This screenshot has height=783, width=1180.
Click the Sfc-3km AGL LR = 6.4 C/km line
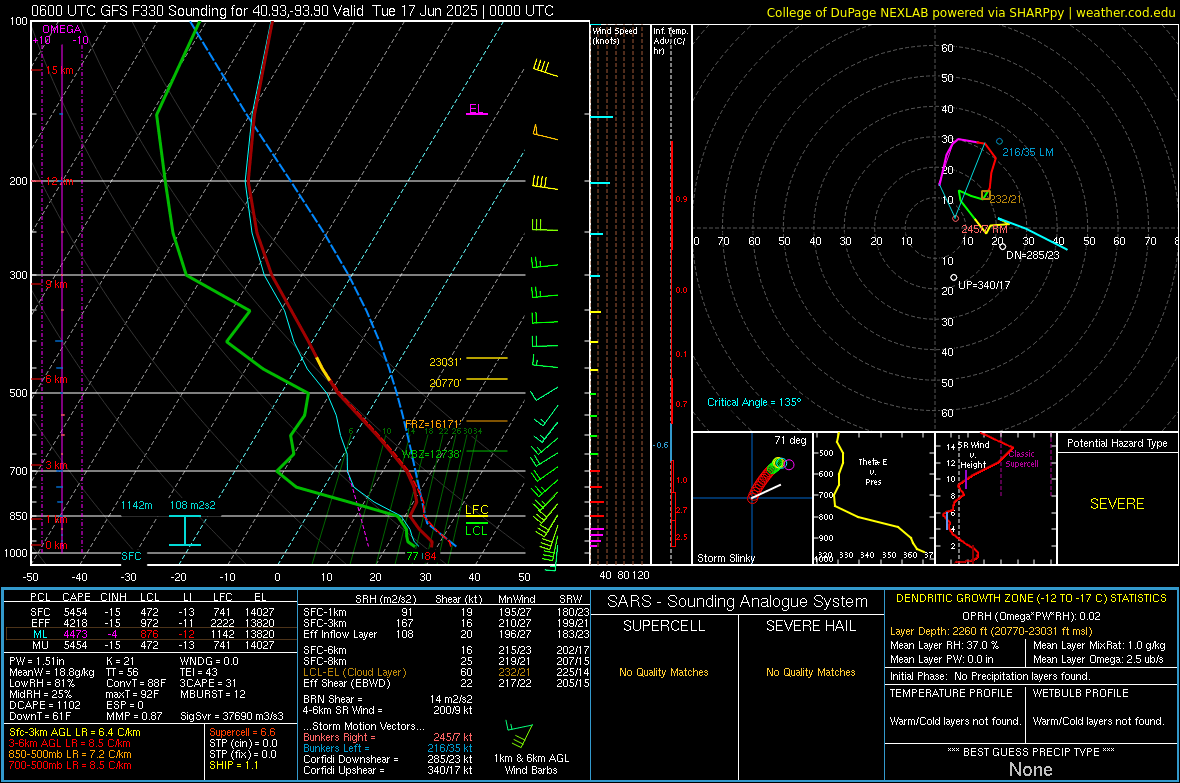pos(75,732)
